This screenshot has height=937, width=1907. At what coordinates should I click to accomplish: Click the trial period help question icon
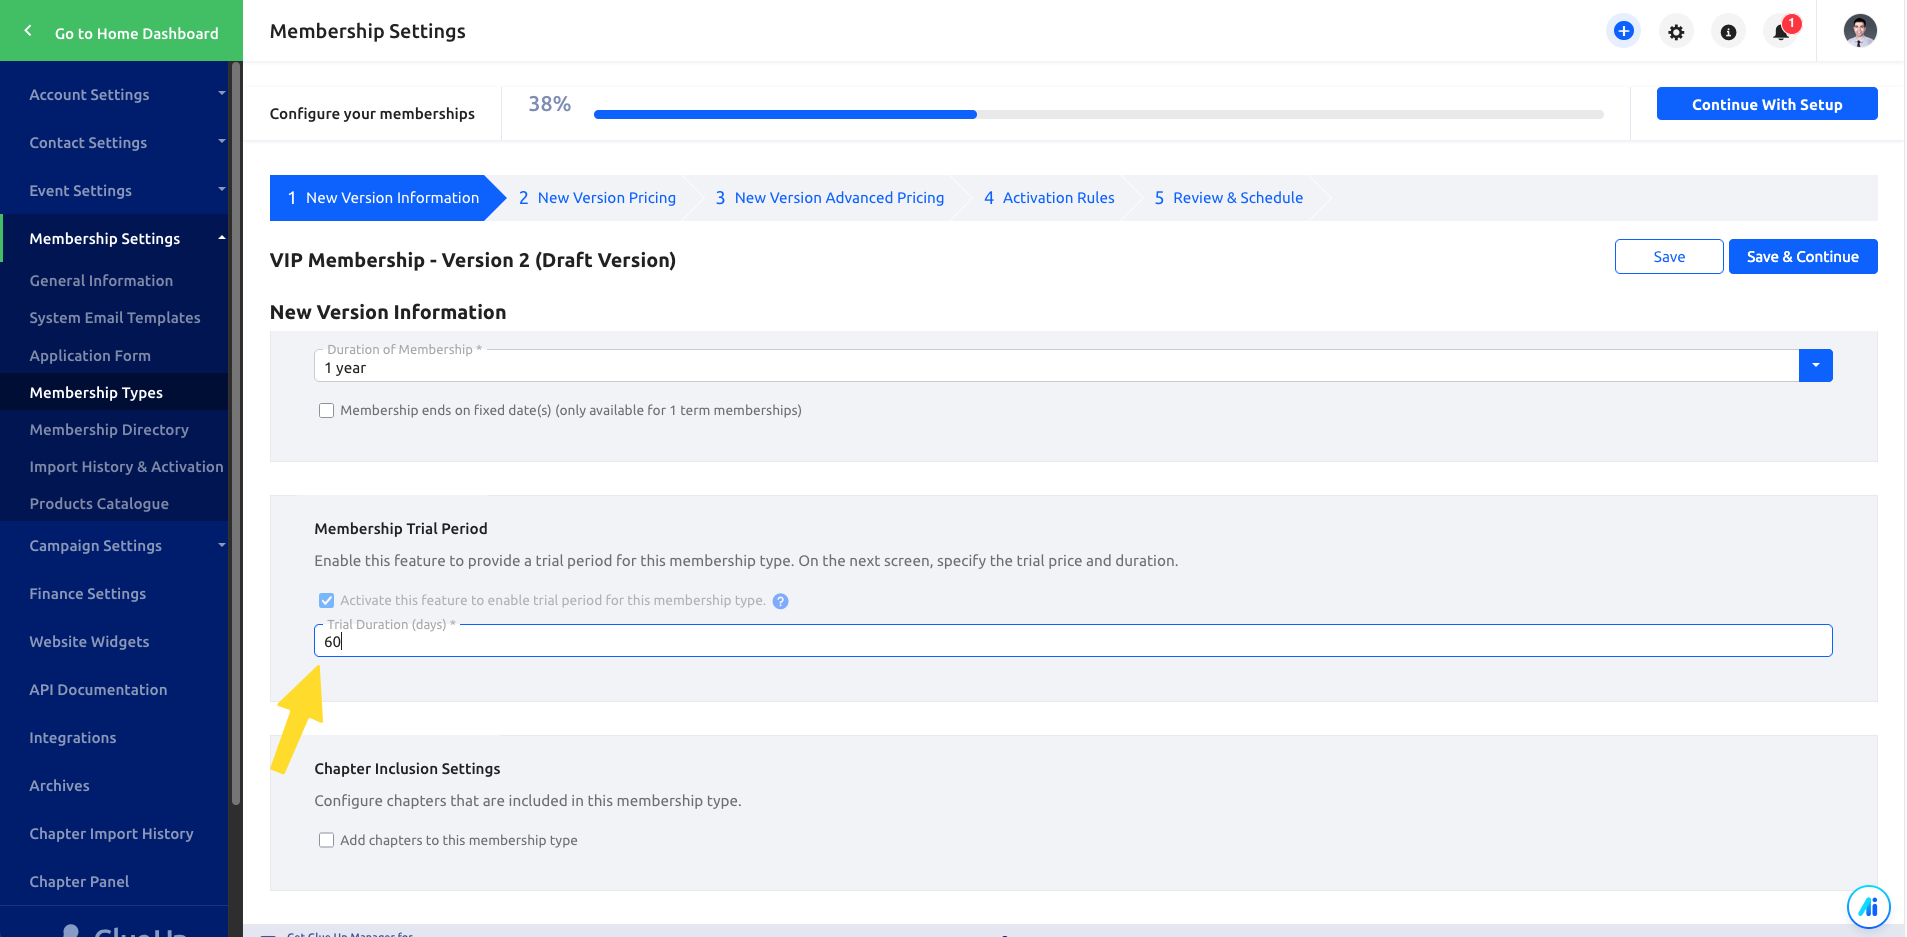(781, 601)
